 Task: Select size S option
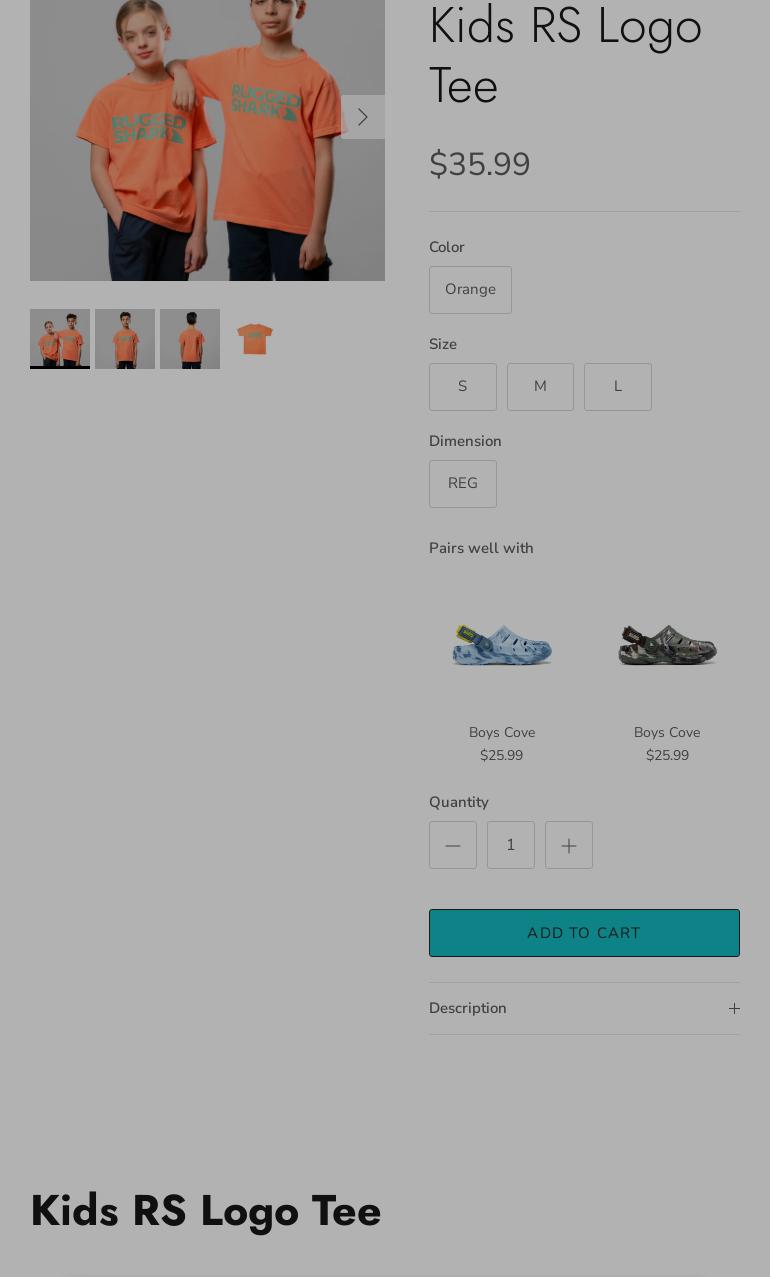[463, 387]
